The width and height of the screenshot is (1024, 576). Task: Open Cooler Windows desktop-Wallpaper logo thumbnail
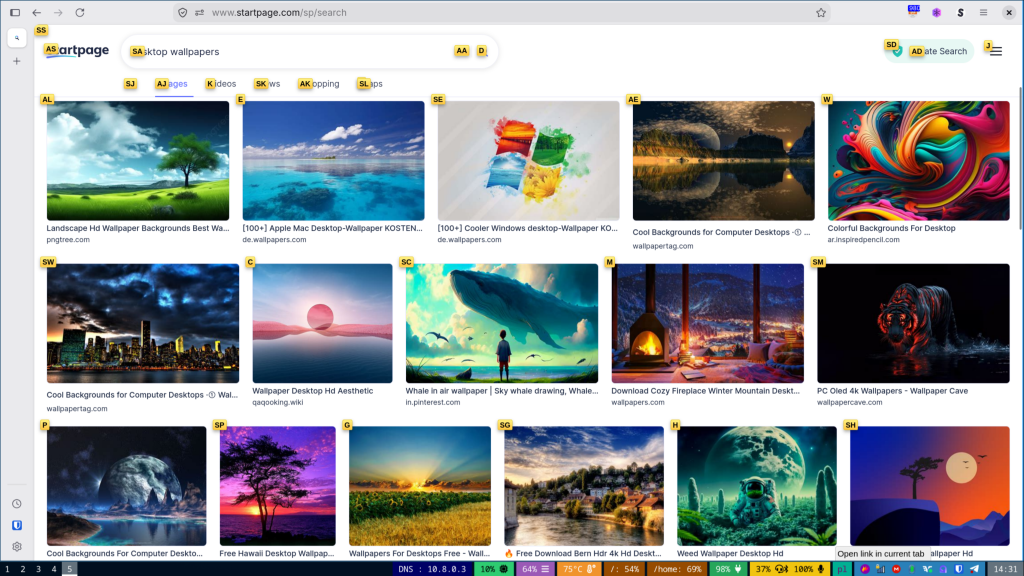point(528,161)
